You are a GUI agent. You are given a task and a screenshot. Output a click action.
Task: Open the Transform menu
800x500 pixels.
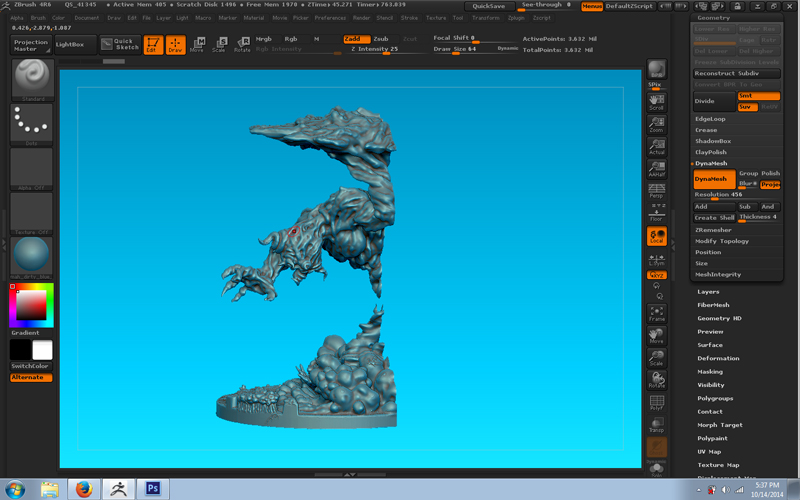485,18
